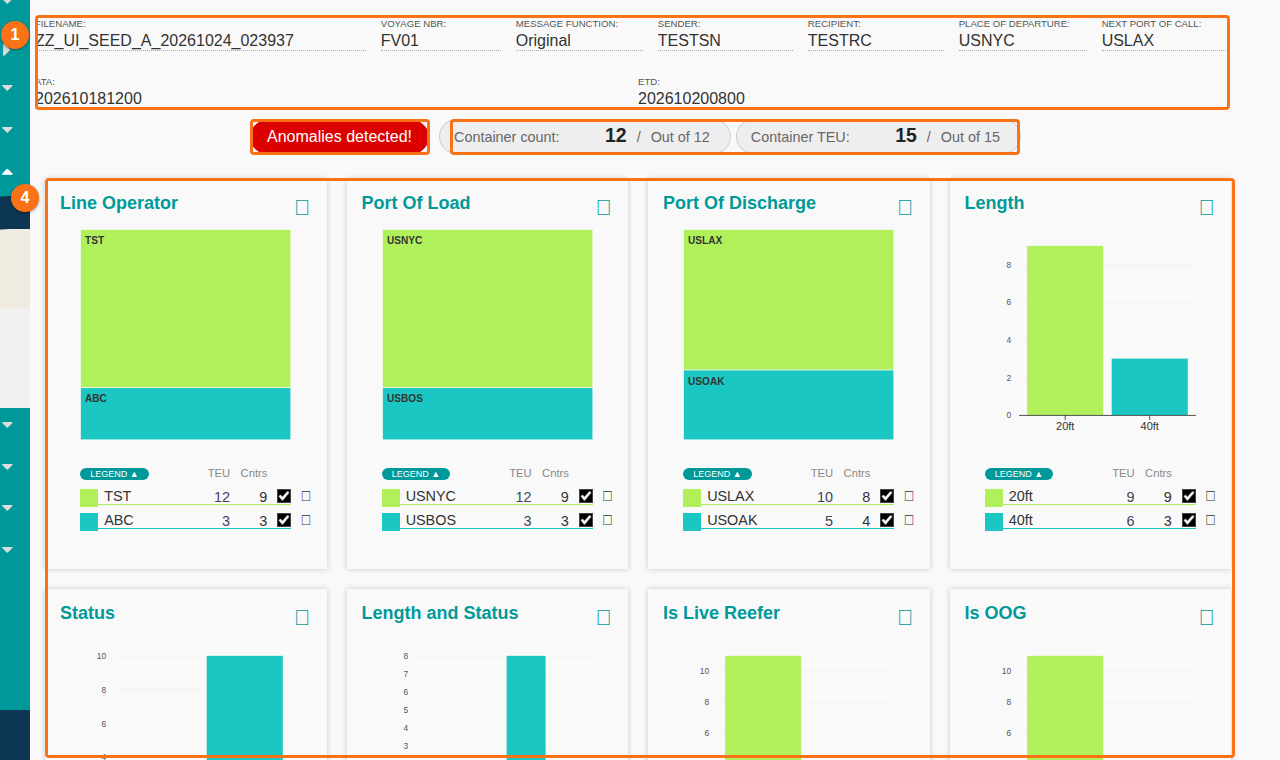Click the Container TEU pill
The image size is (1280, 760).
878,137
